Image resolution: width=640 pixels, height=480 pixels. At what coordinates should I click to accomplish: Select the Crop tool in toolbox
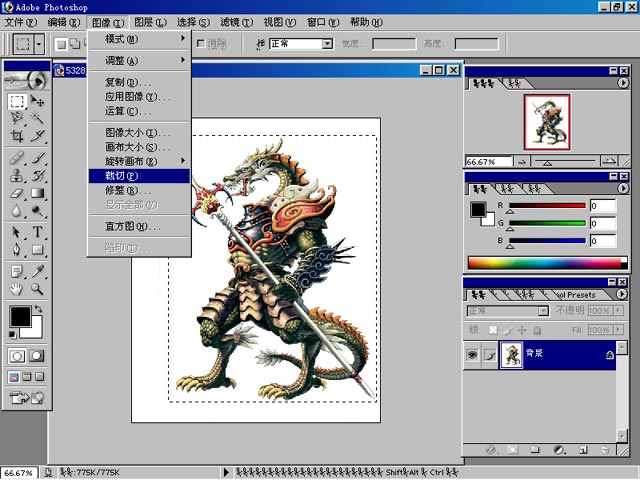click(17, 136)
